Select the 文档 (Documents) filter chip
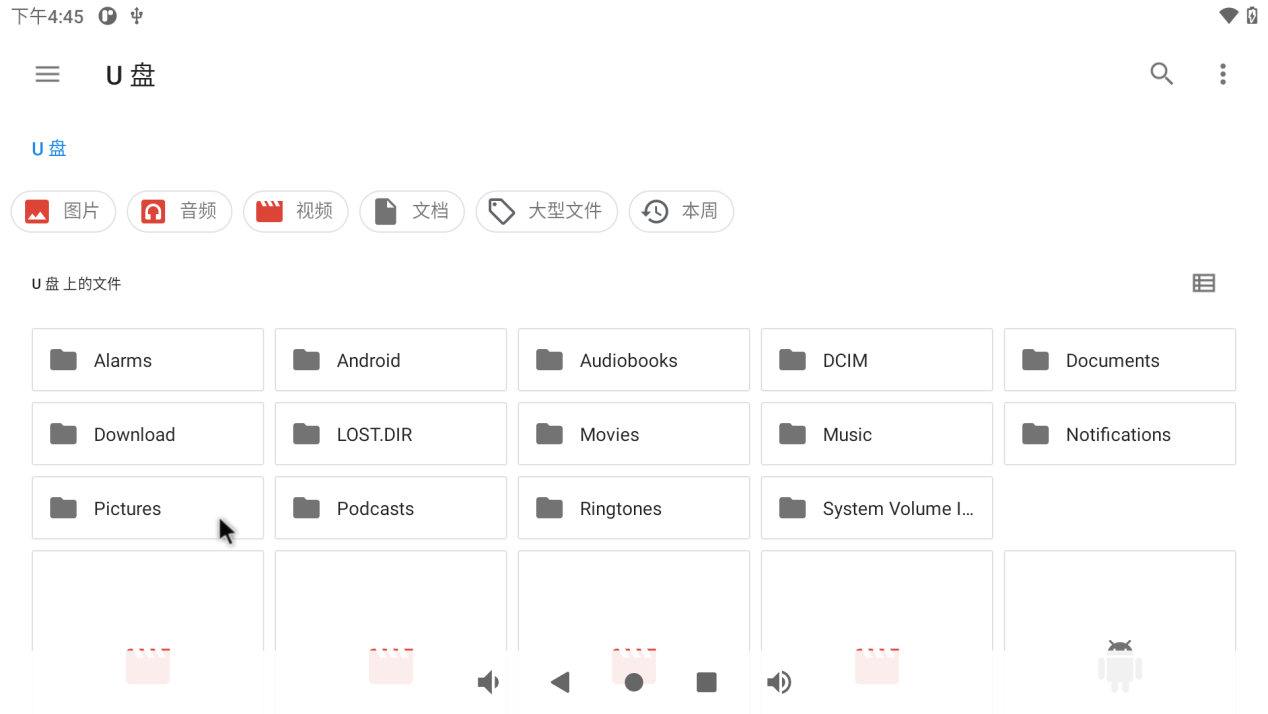This screenshot has height=714, width=1268. tap(411, 212)
